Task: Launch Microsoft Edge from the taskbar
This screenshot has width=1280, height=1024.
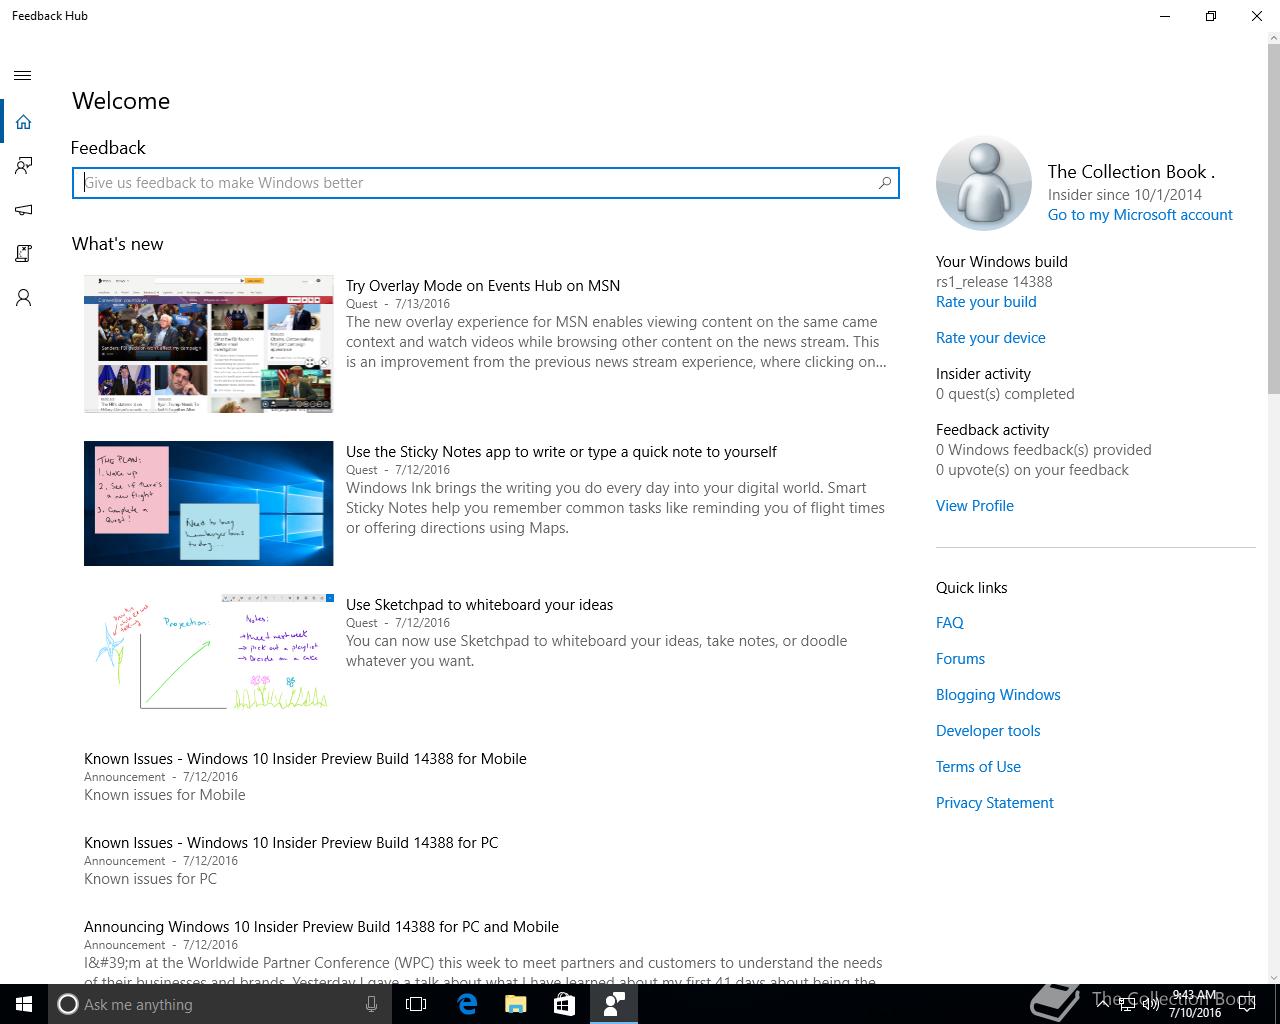Action: tap(466, 1004)
